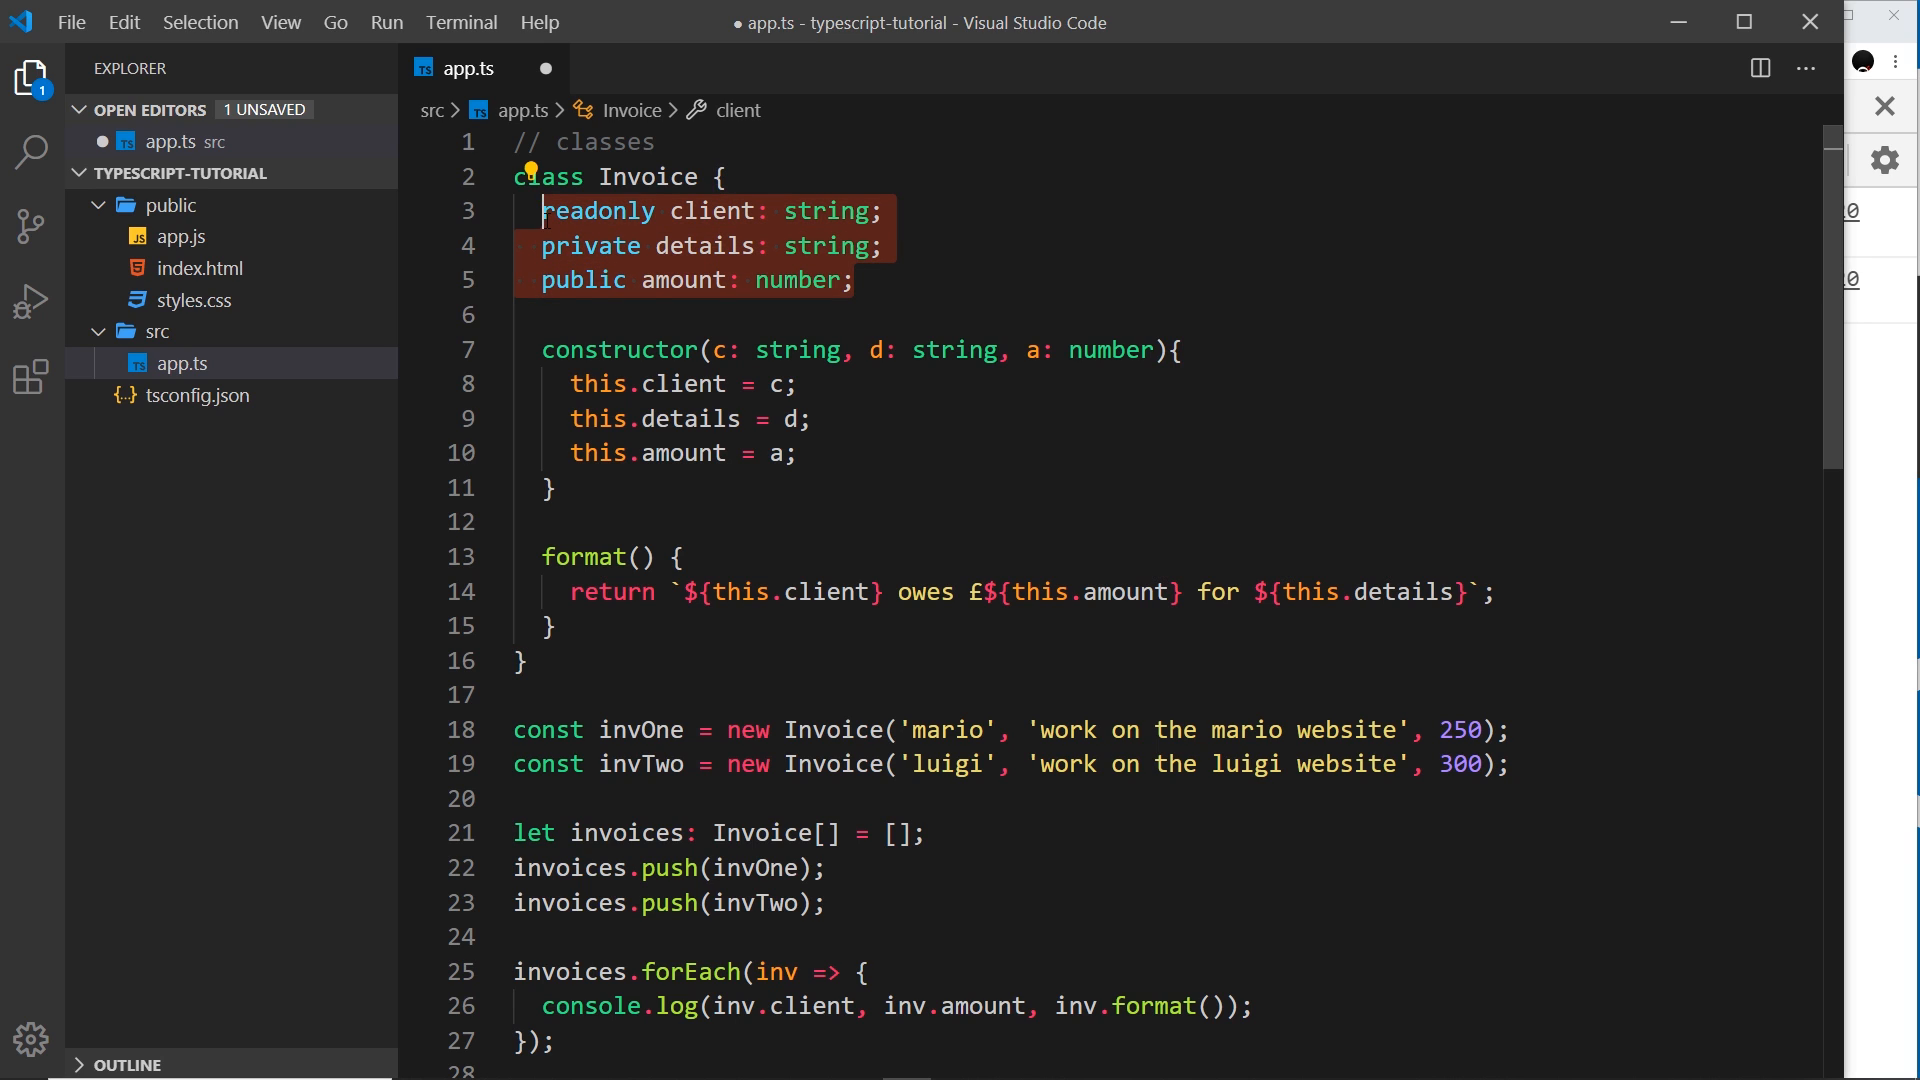
Task: Click the VS Code logo icon
Action: point(21,21)
